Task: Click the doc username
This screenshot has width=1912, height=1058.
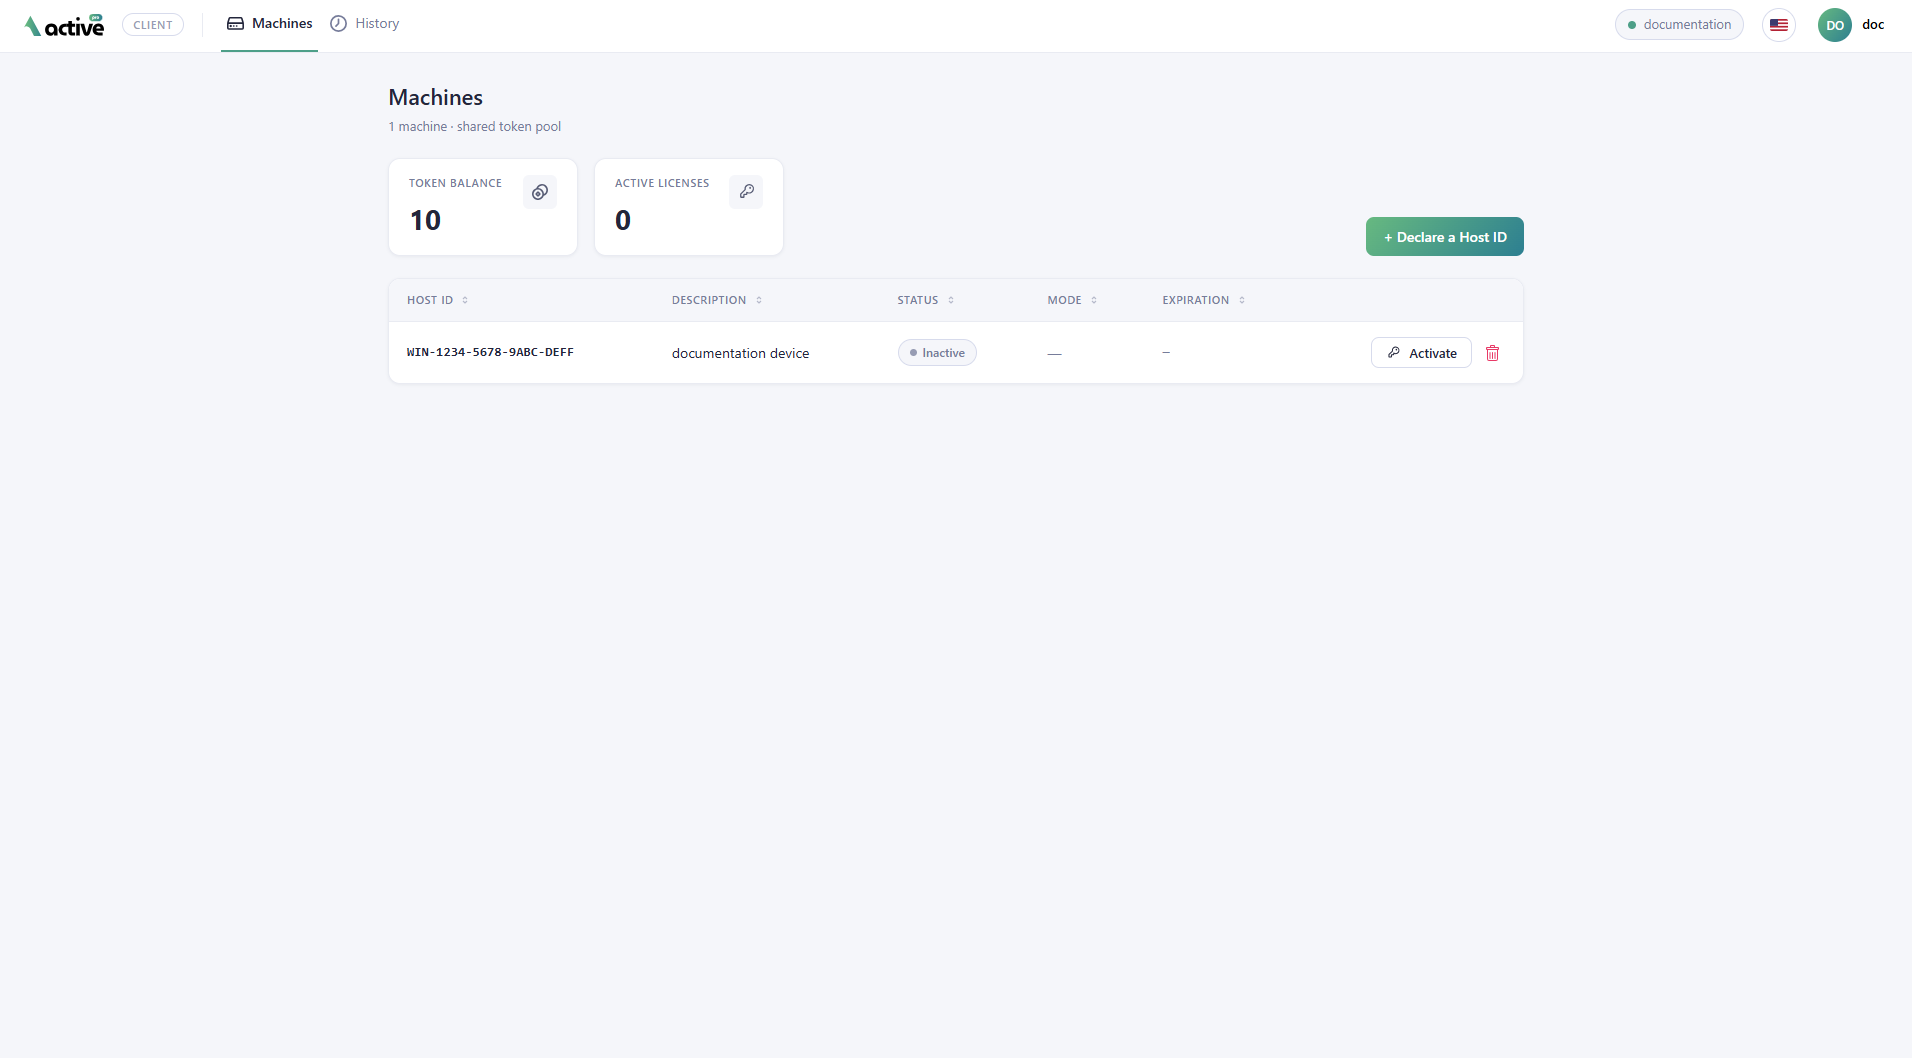Action: point(1873,25)
